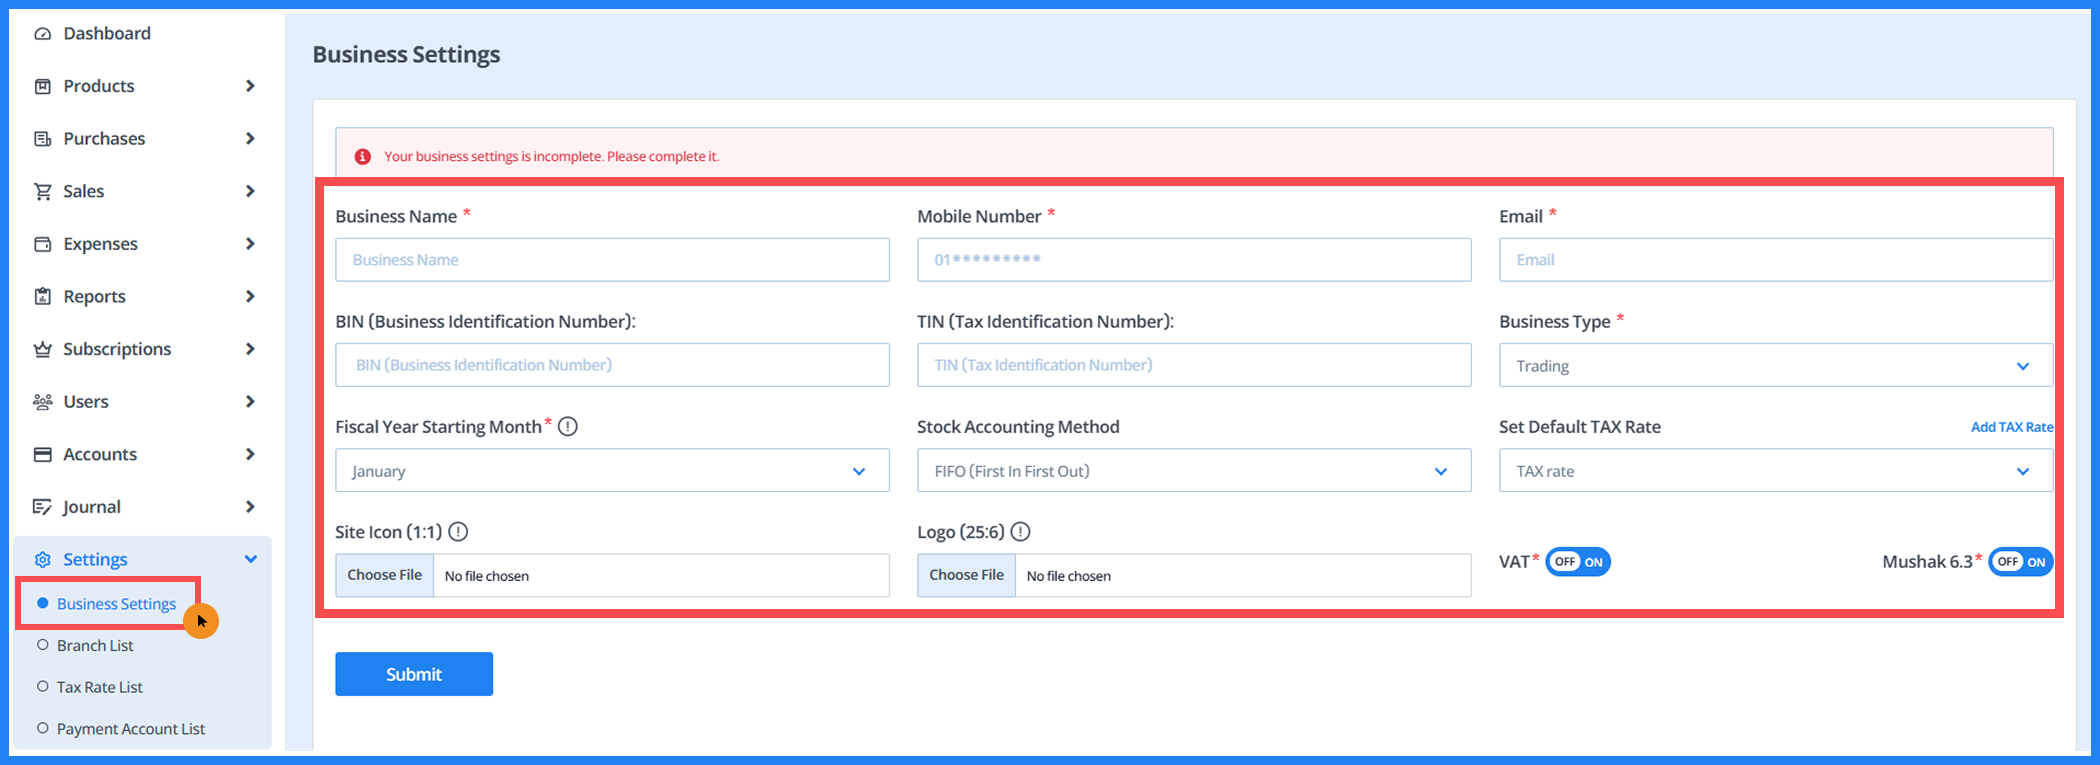
Task: Click the Submit button
Action: coord(413,674)
